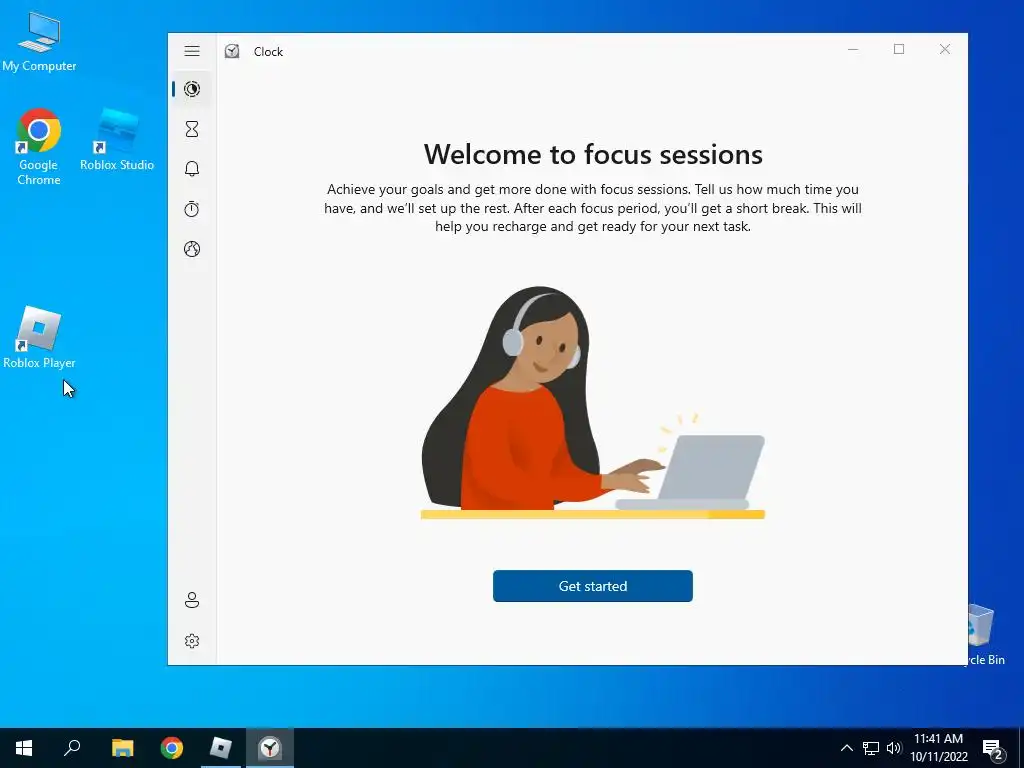The width and height of the screenshot is (1024, 768).
Task: Click the Get started button
Action: point(592,586)
